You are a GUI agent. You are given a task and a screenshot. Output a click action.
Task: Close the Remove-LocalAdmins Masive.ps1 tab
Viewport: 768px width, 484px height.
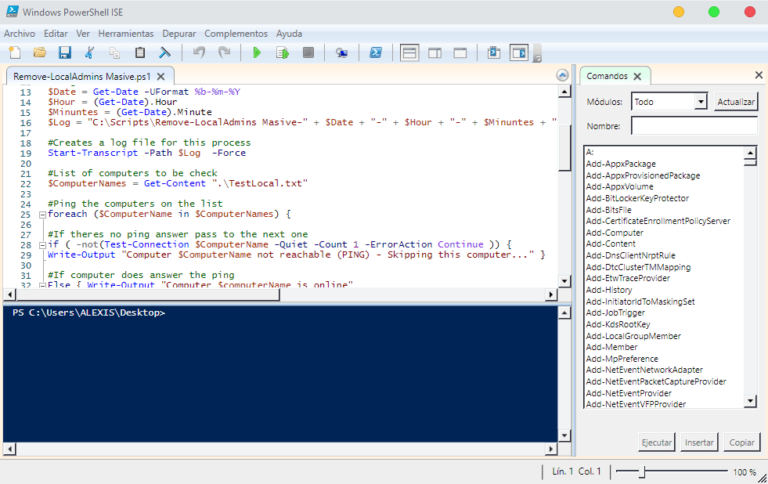(x=161, y=76)
